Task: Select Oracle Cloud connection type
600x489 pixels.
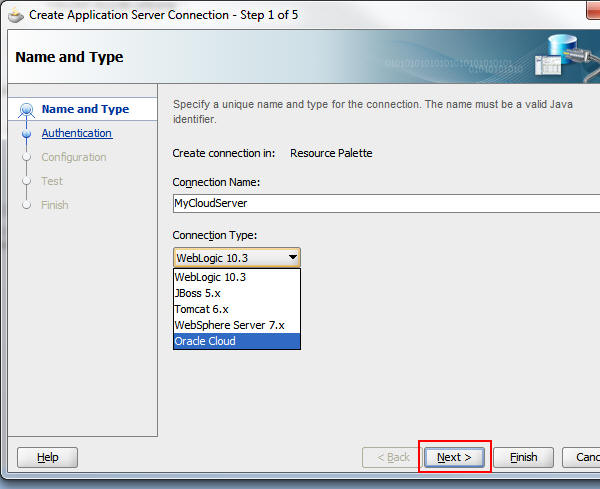Action: coord(237,341)
